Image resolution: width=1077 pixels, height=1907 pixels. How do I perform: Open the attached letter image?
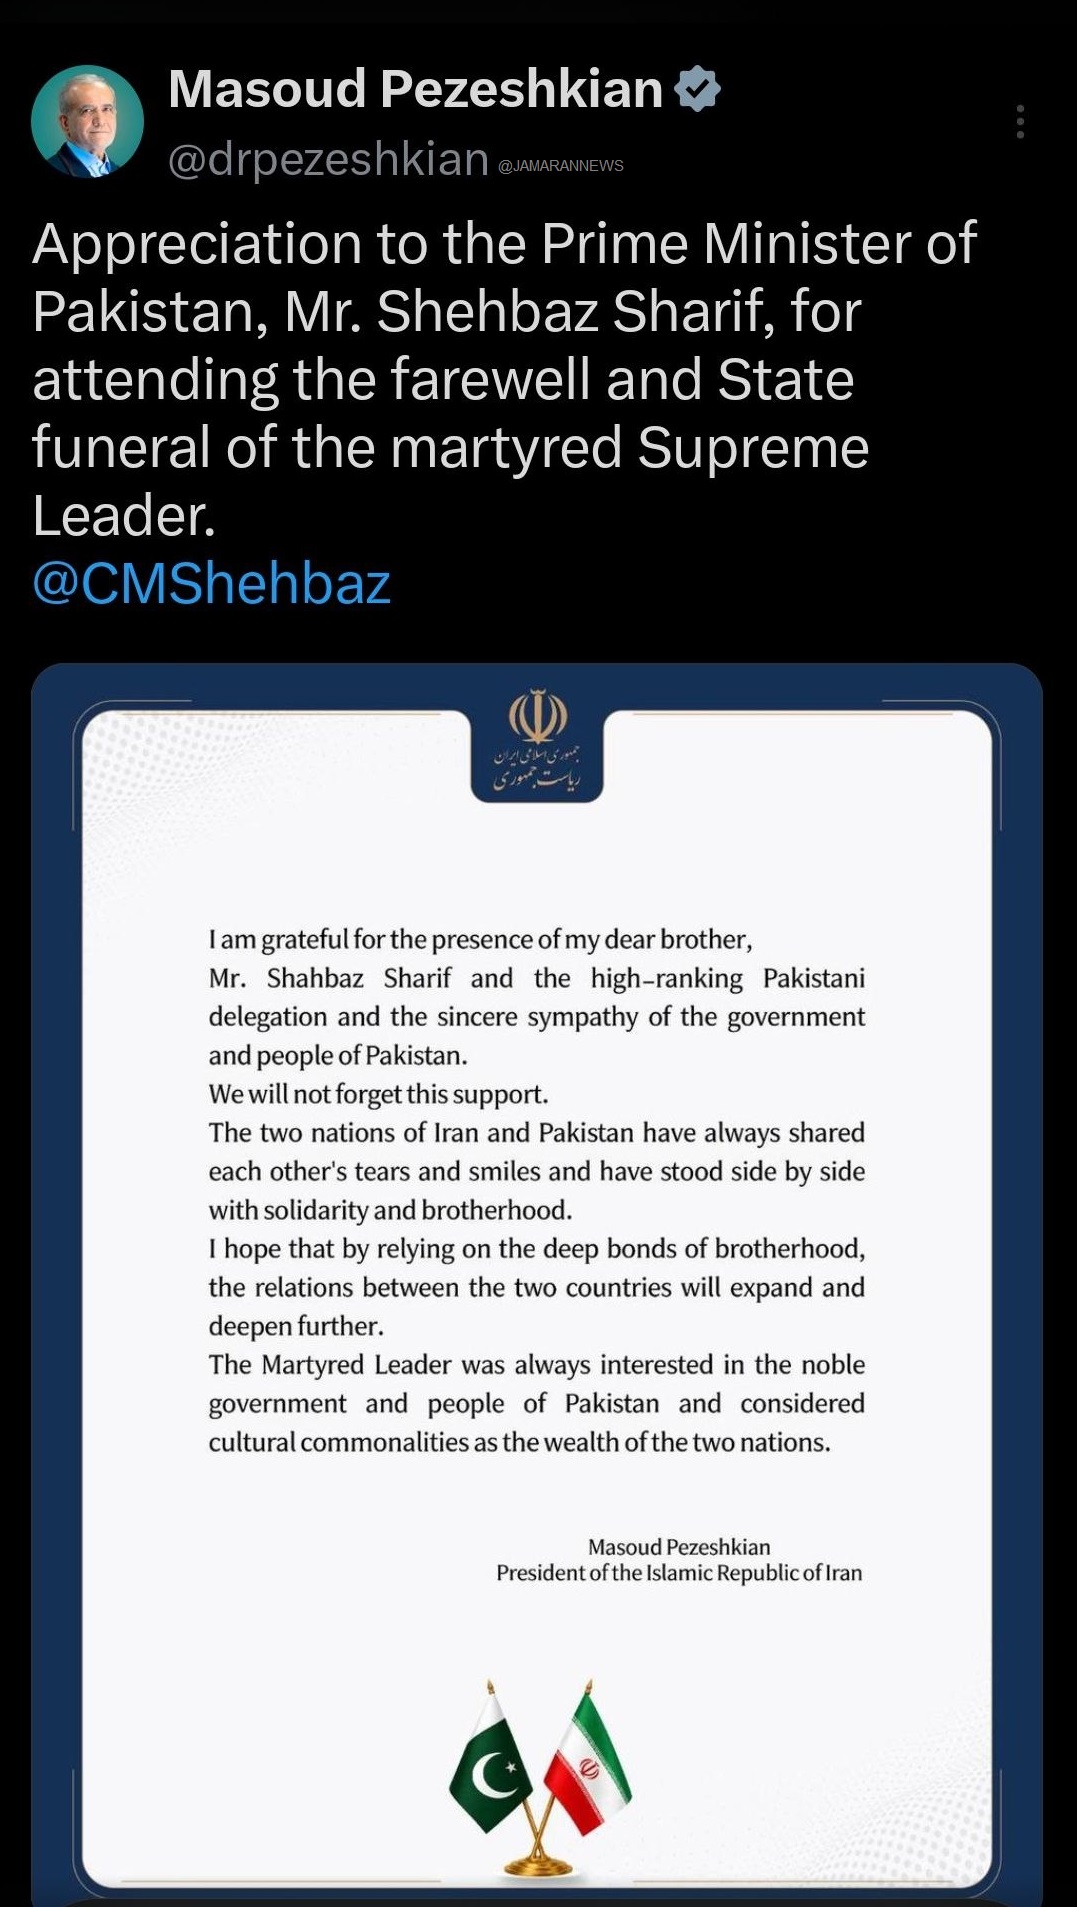click(x=537, y=1284)
